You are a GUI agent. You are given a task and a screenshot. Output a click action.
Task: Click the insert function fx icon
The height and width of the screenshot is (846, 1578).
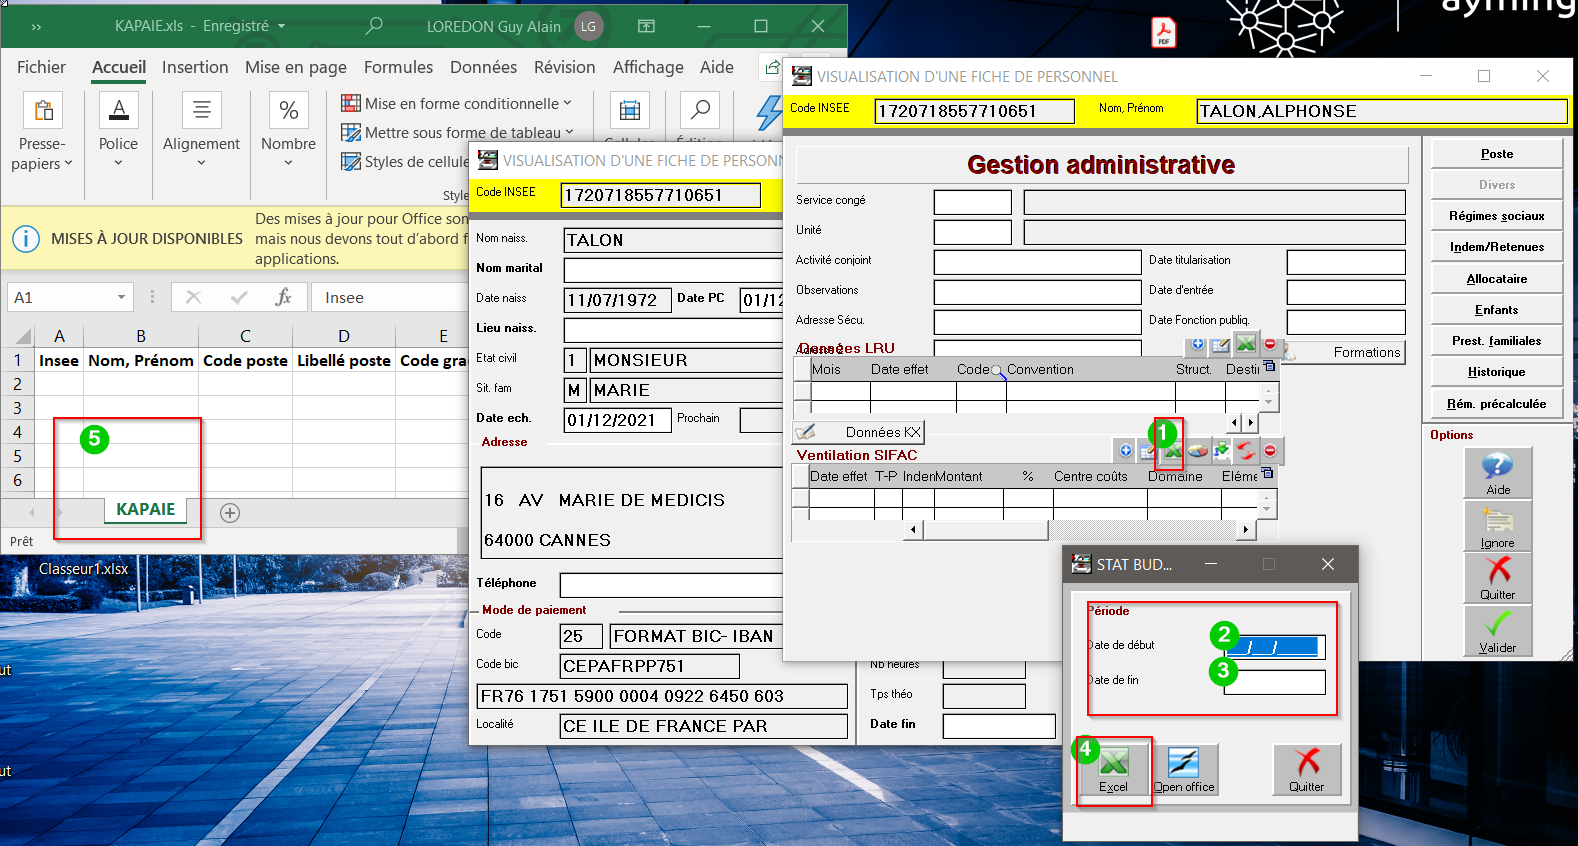click(283, 297)
